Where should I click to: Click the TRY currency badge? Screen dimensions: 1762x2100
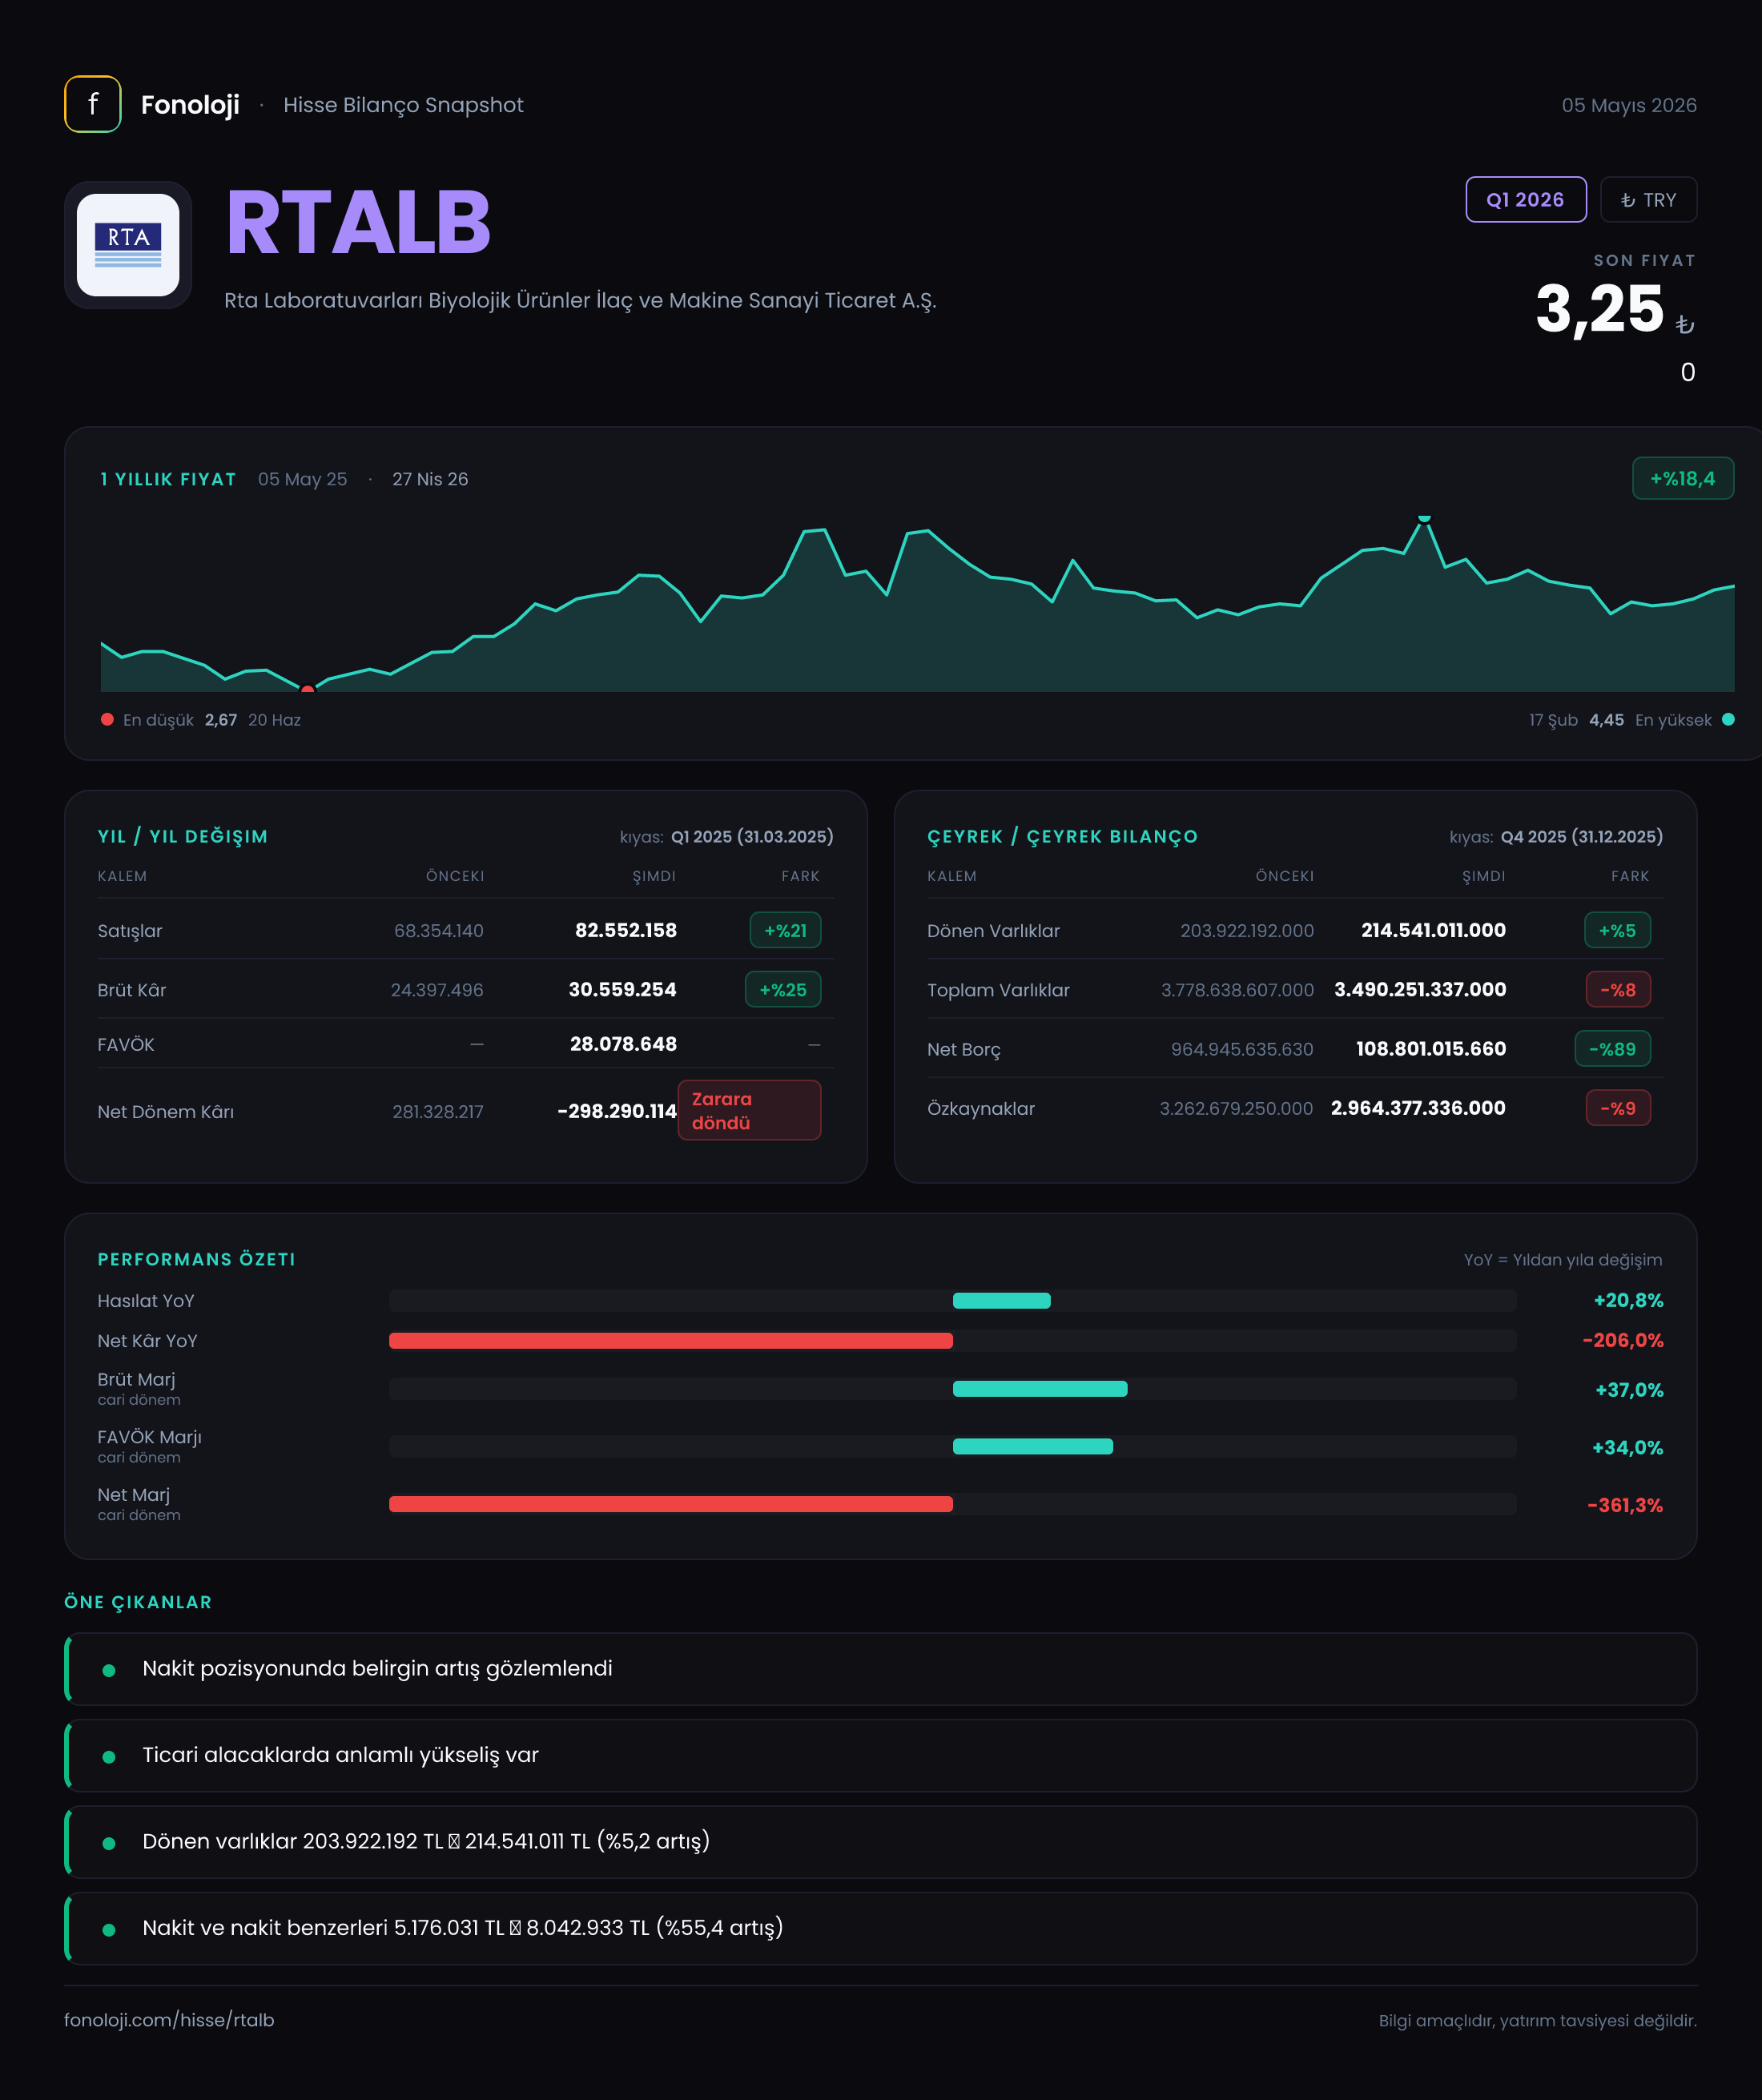(1648, 200)
